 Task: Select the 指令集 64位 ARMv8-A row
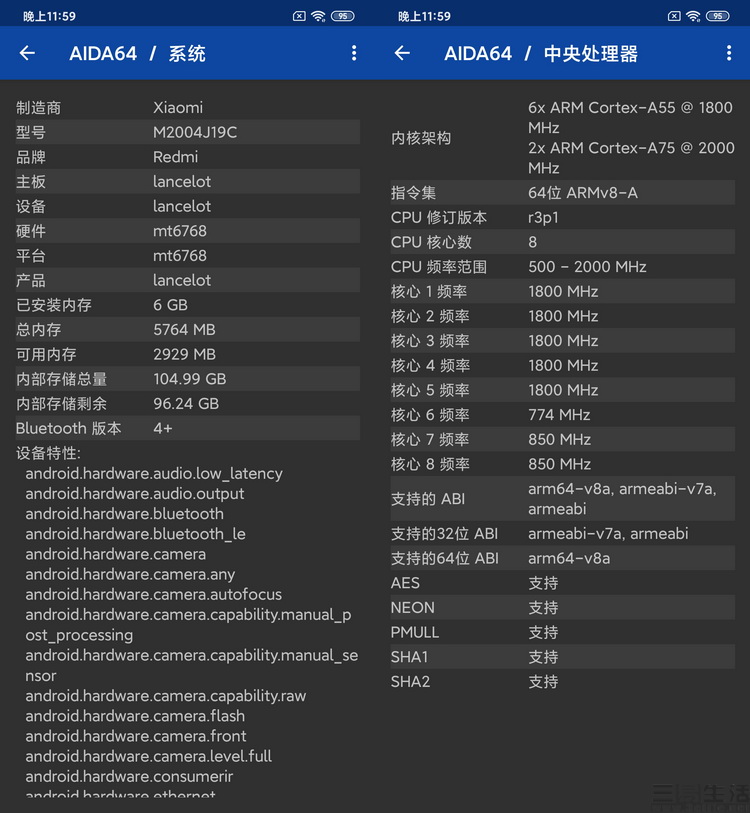[x=563, y=193]
